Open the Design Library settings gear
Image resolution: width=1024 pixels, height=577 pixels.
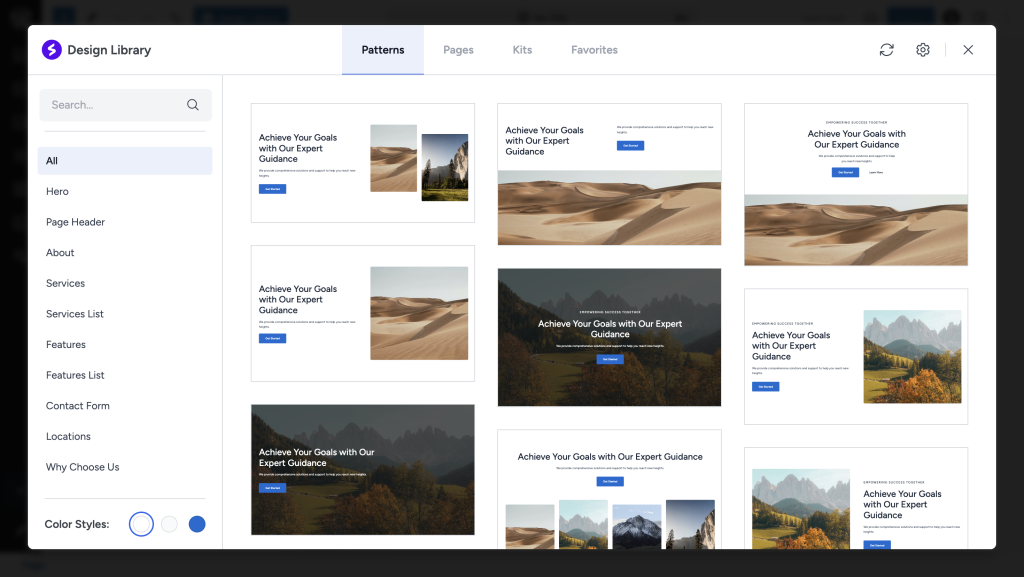(922, 49)
